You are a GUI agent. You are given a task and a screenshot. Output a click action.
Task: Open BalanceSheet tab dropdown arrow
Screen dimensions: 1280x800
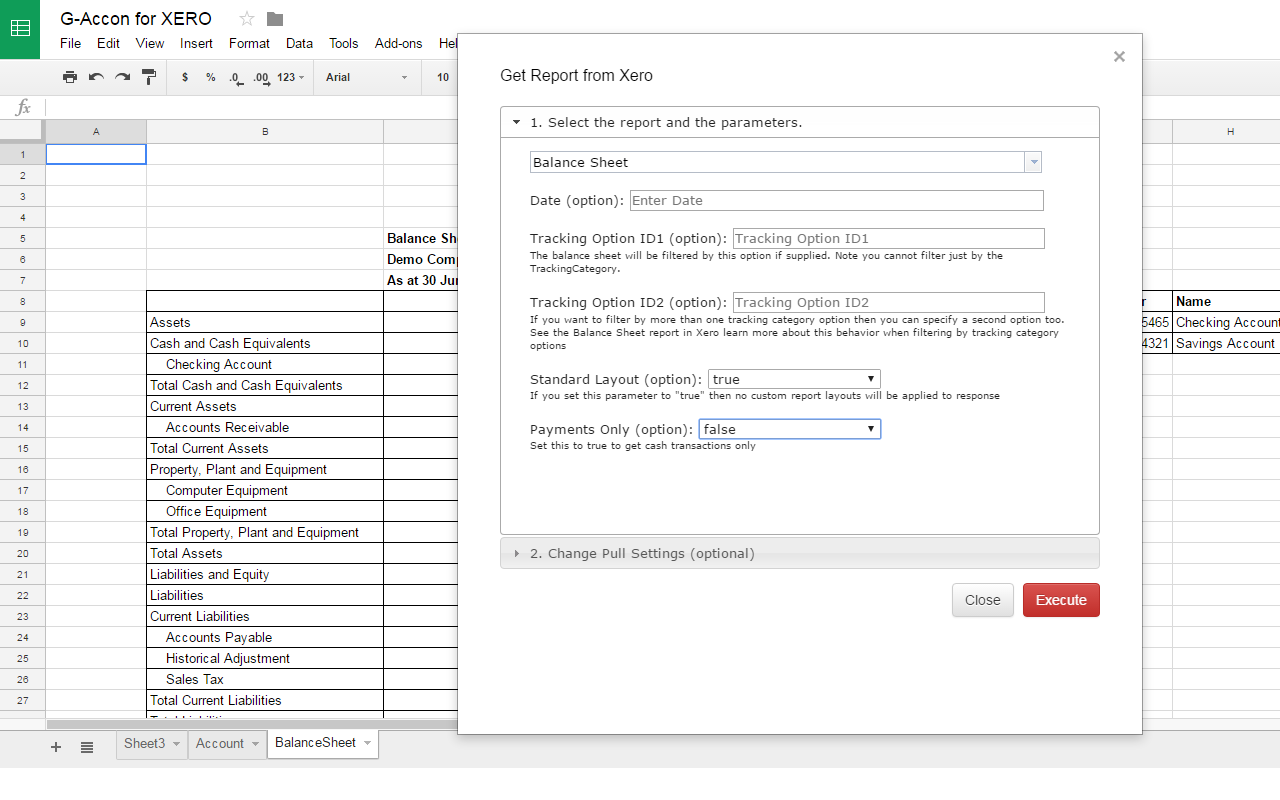tap(367, 743)
